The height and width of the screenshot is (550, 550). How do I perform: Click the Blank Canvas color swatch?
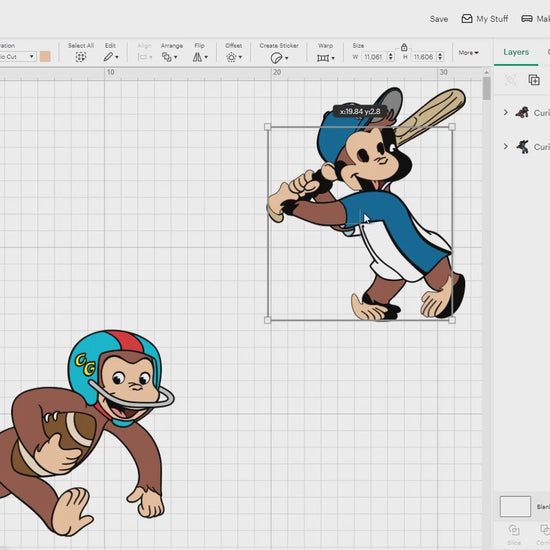tap(515, 507)
